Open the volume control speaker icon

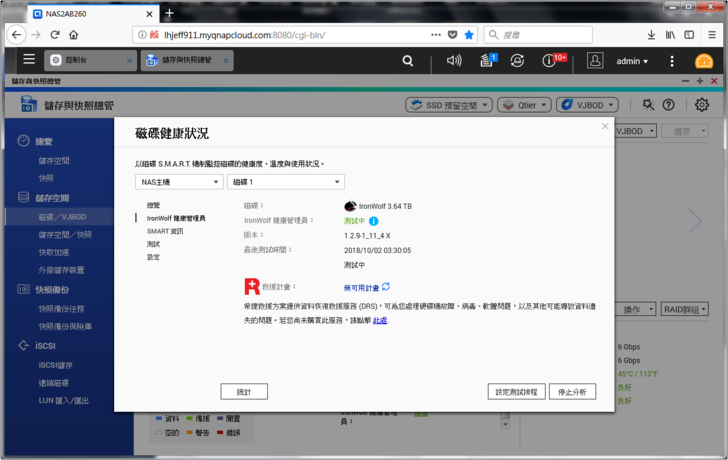tap(454, 61)
